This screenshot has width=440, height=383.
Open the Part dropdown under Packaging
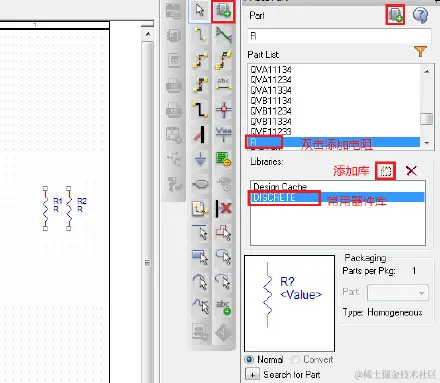398,293
